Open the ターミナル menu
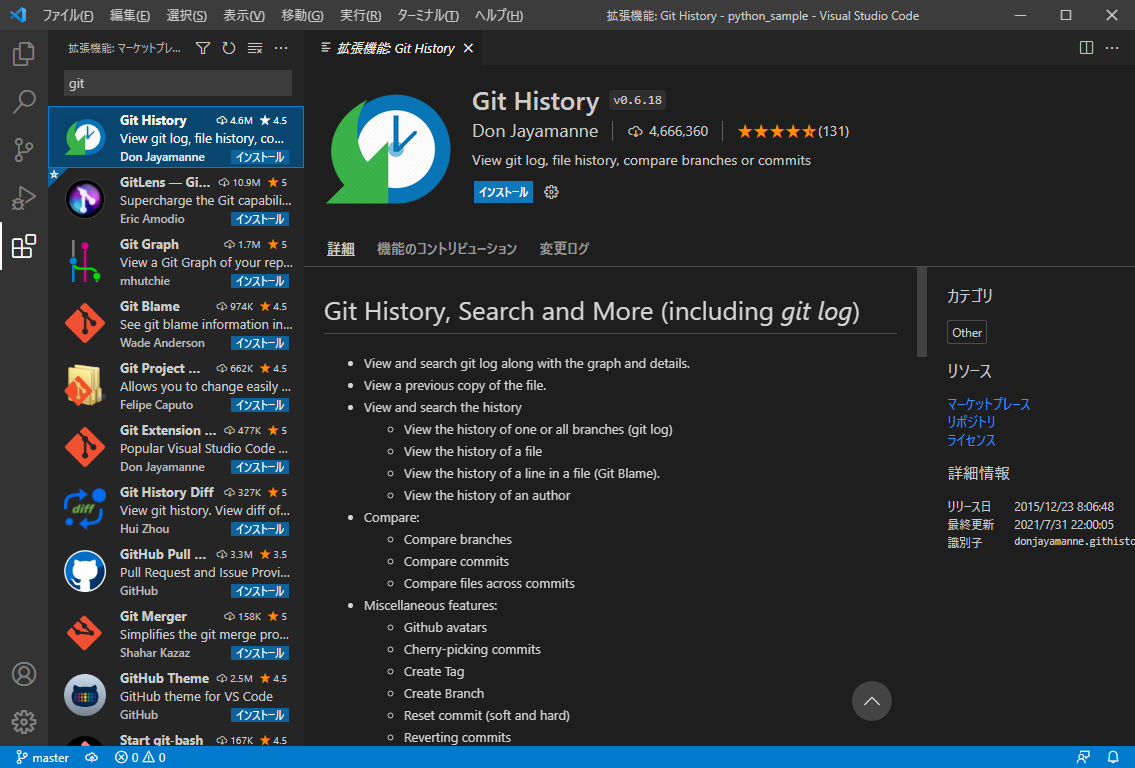The width and height of the screenshot is (1135, 768). pos(427,16)
